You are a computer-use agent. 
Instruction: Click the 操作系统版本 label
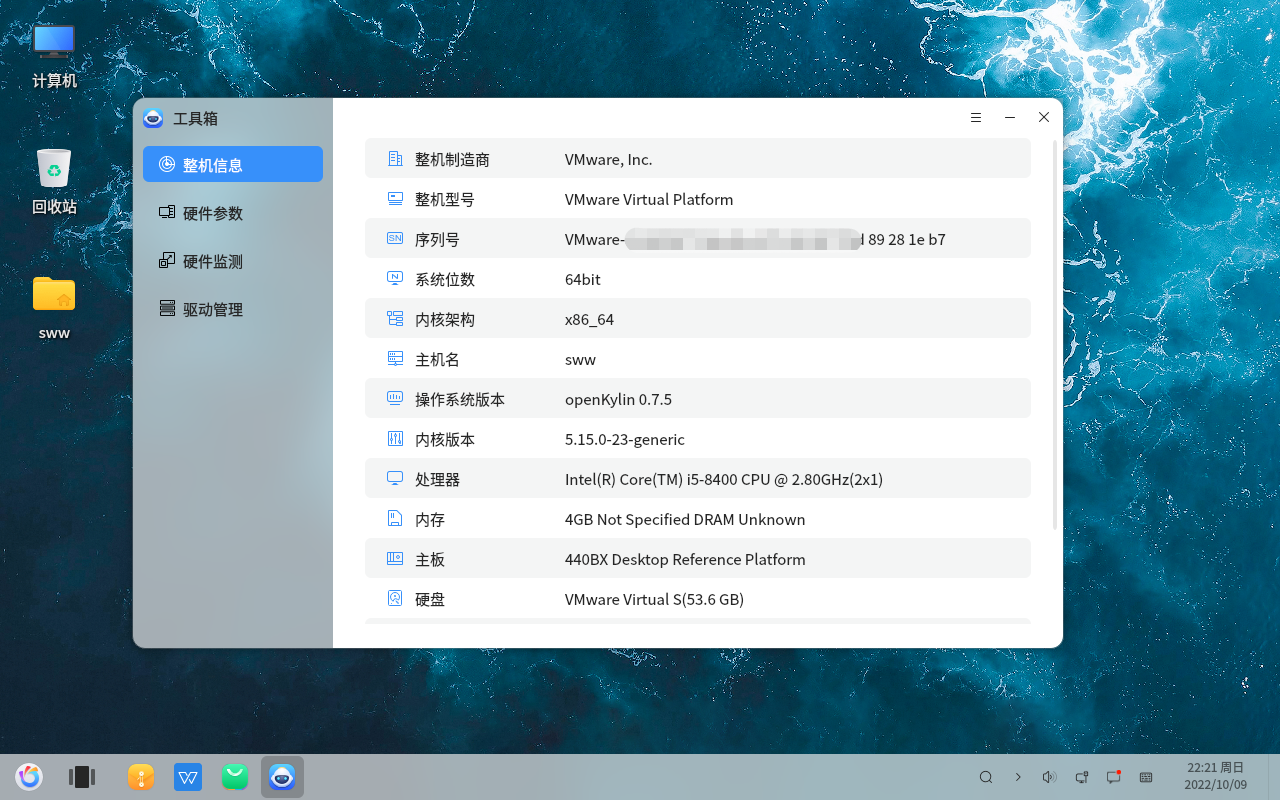pos(460,399)
